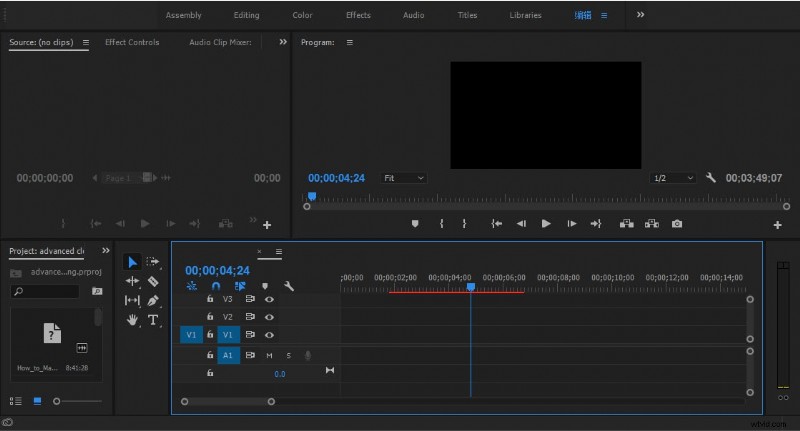Toggle Linked Selection in timeline

240,286
